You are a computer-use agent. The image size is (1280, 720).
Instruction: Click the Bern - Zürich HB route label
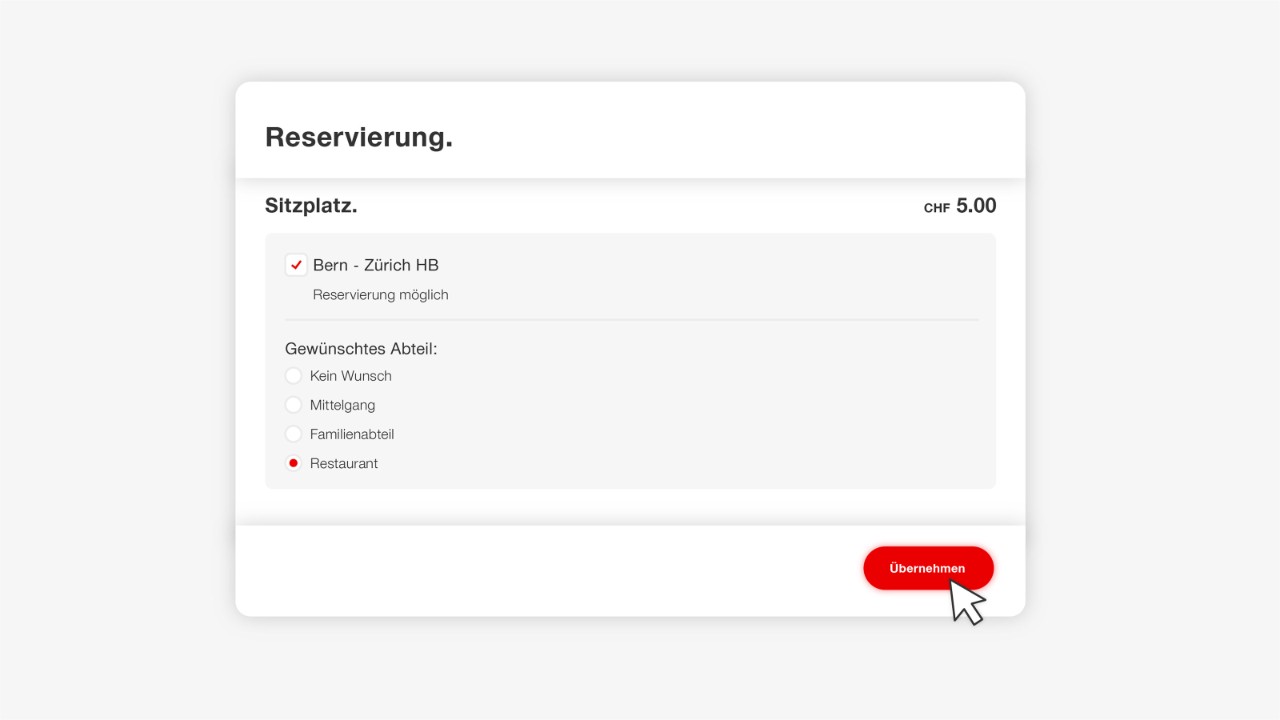click(x=376, y=265)
